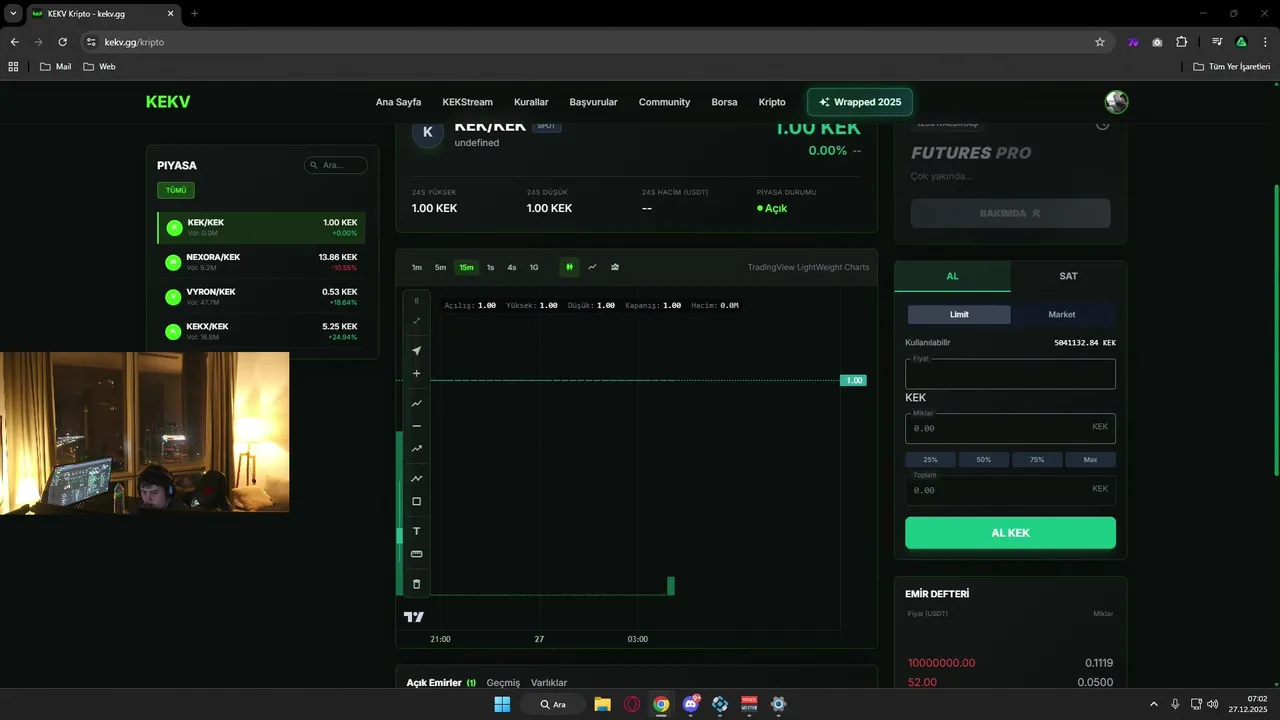
Task: Select the 1G timeframe
Action: tap(534, 268)
